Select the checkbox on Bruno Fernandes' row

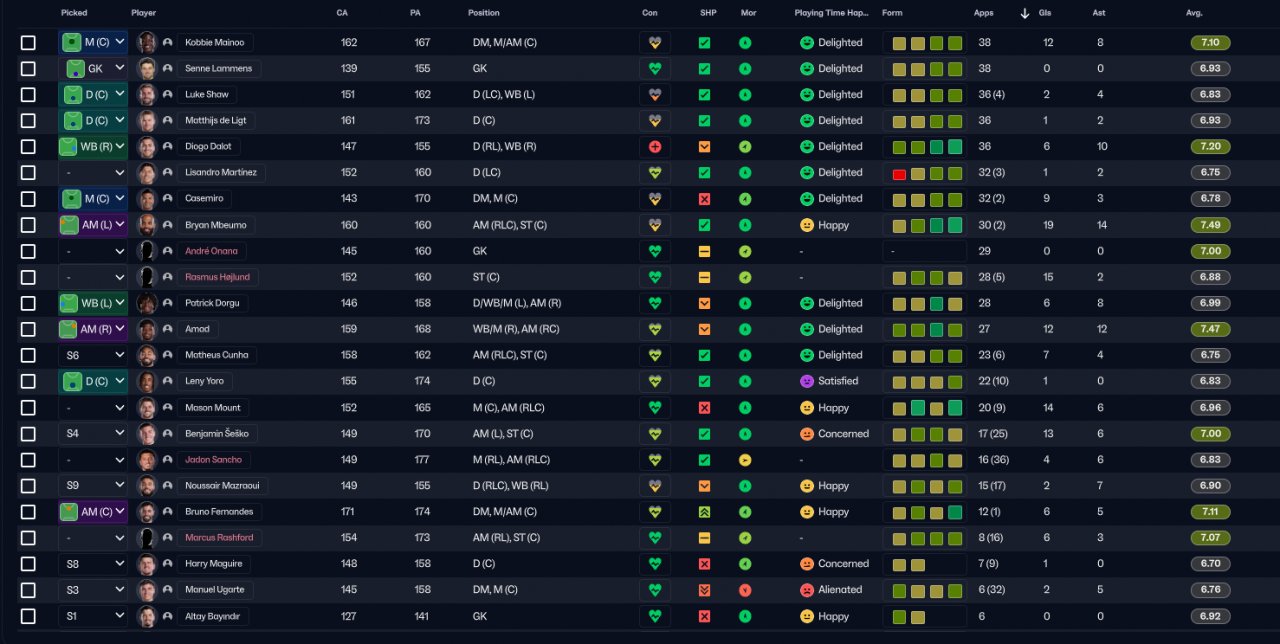28,512
